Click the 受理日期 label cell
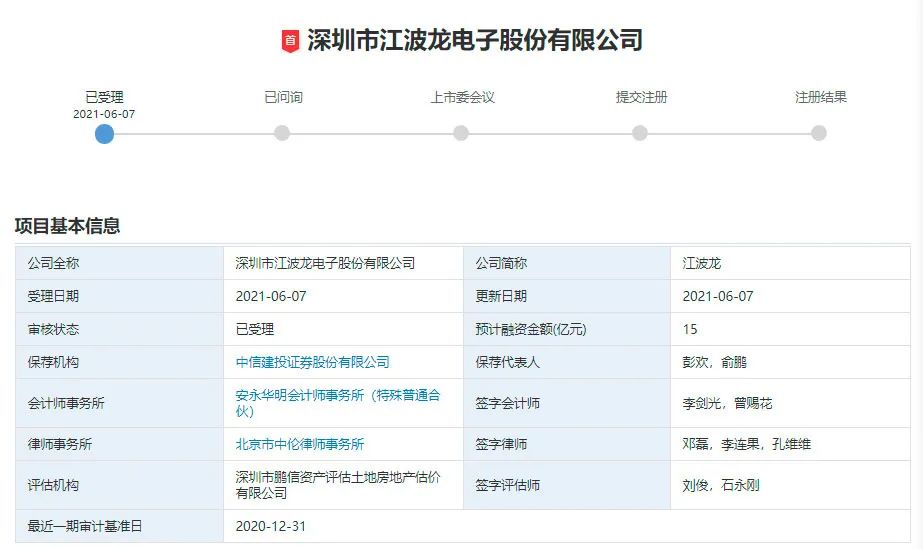 [119, 296]
